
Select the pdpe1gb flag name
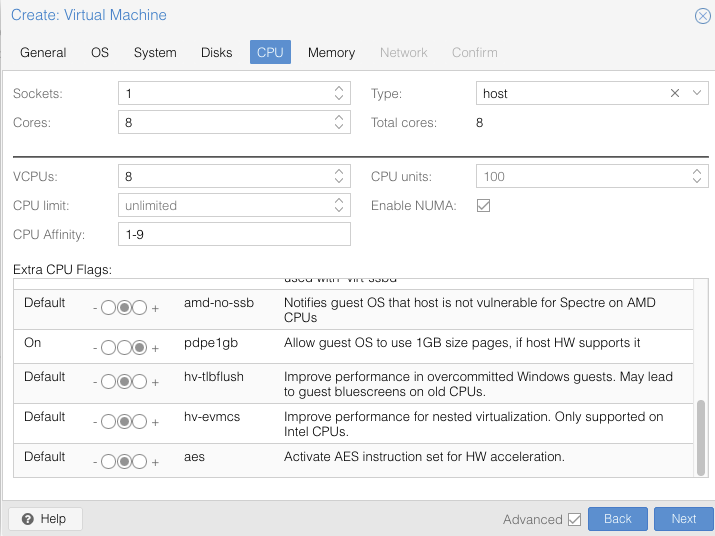[211, 343]
